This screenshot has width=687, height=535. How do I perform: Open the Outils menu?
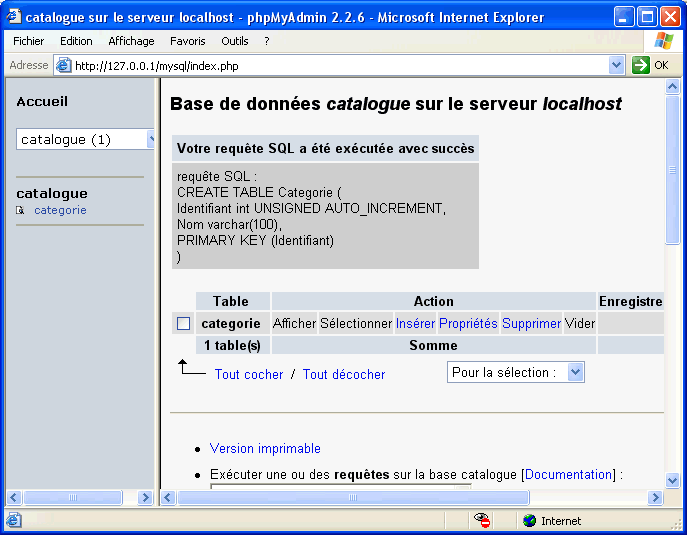click(235, 41)
